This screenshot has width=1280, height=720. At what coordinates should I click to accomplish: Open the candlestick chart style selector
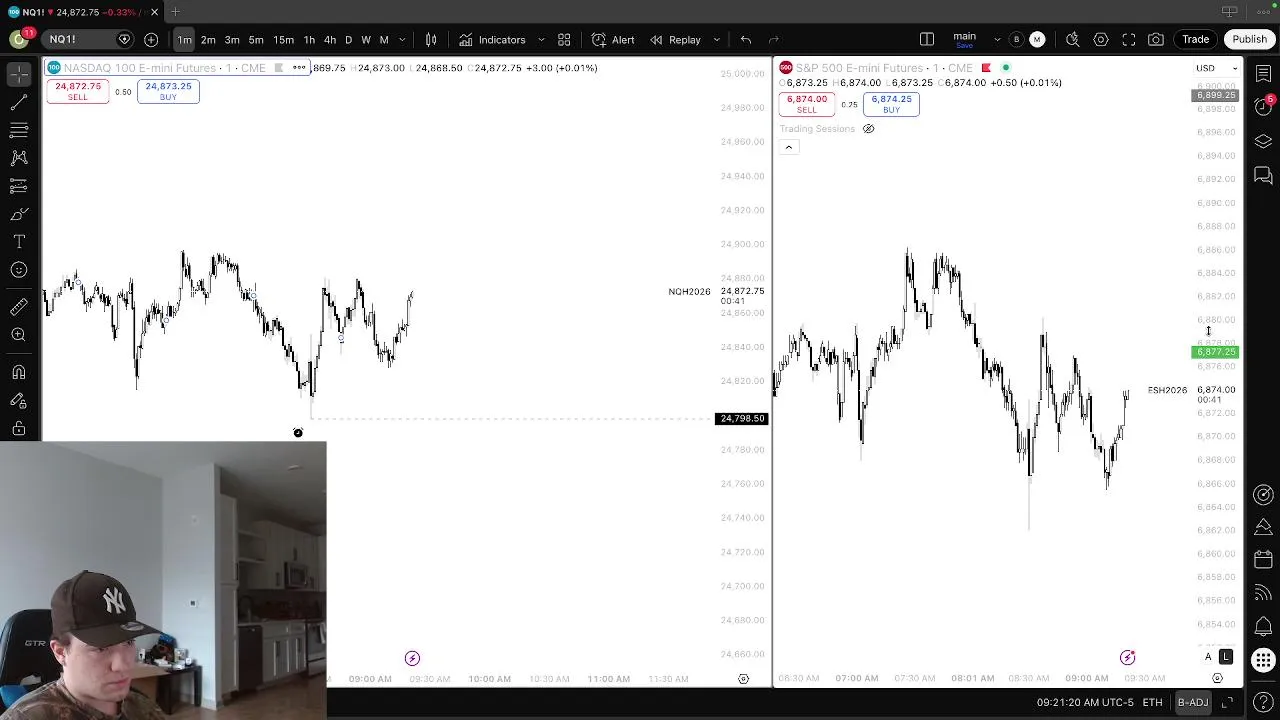[x=431, y=40]
